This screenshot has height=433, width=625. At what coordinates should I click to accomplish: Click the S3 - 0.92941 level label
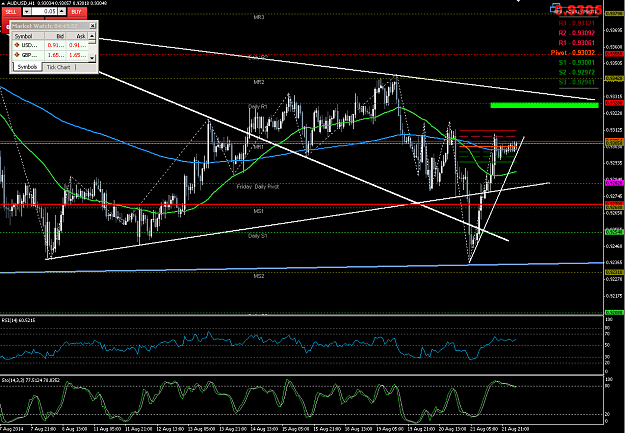[x=577, y=82]
